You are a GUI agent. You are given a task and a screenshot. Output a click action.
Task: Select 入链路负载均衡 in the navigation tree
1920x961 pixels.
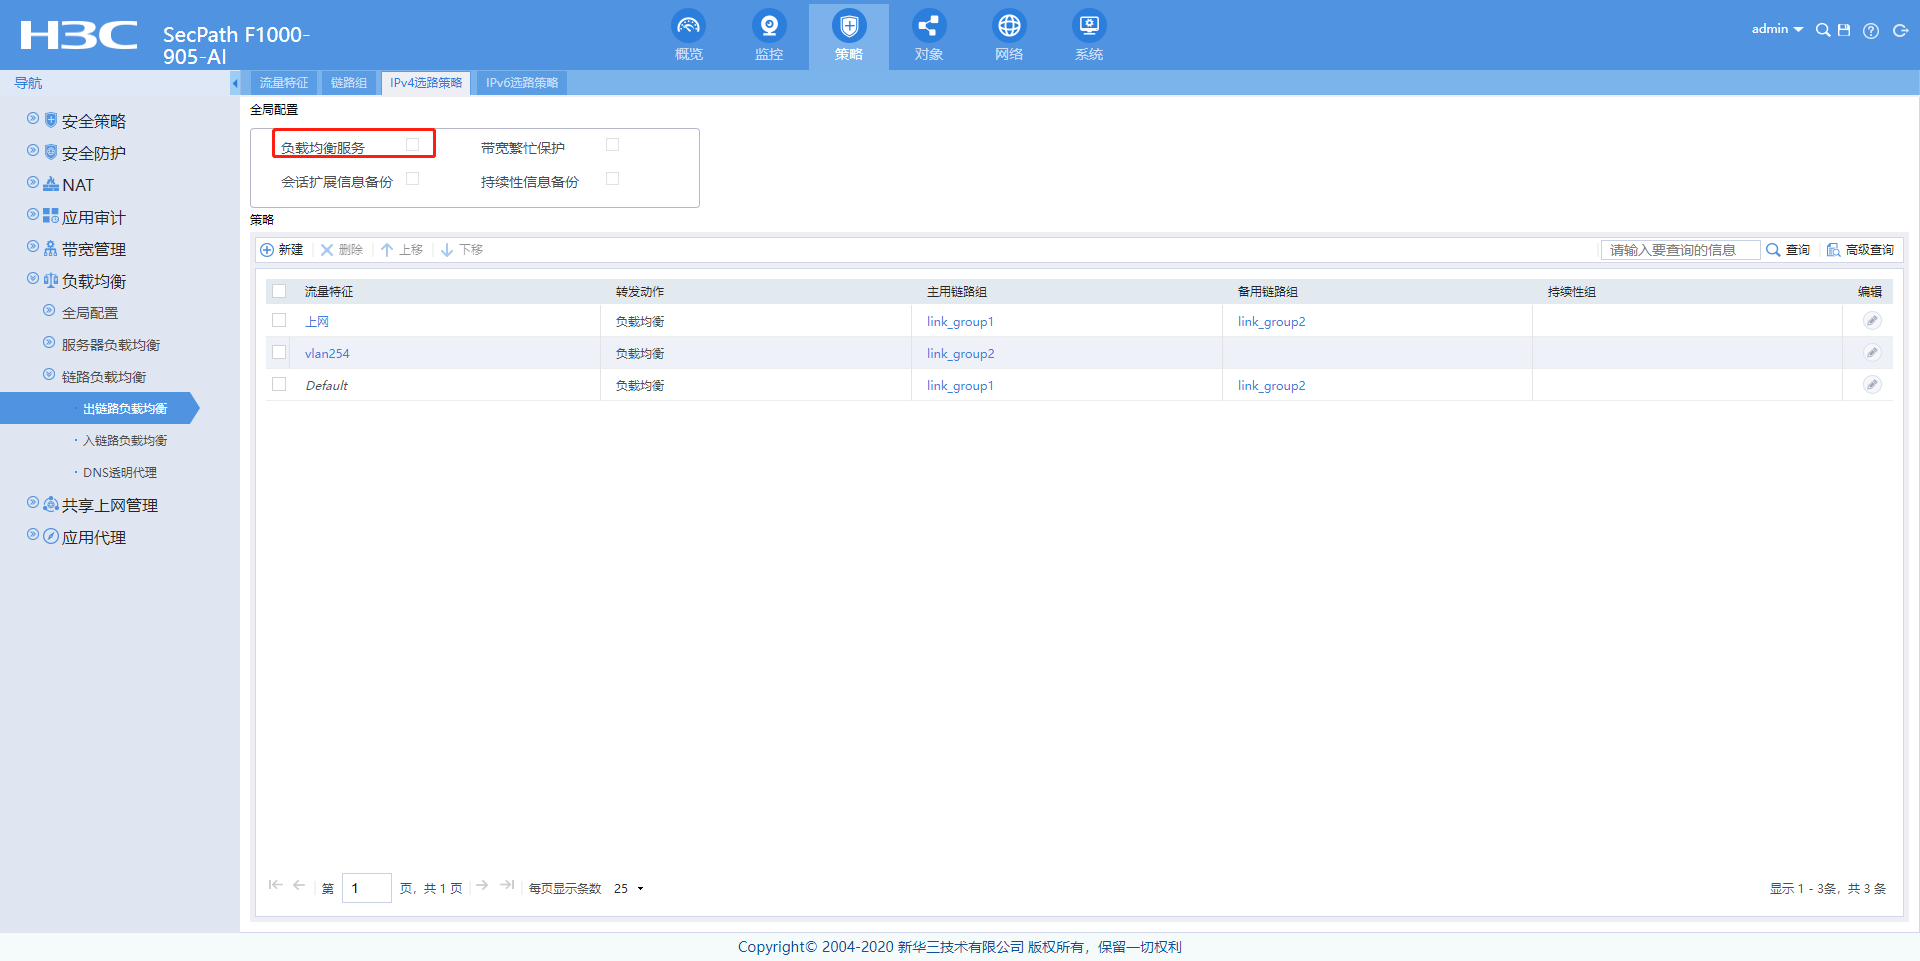pos(125,441)
